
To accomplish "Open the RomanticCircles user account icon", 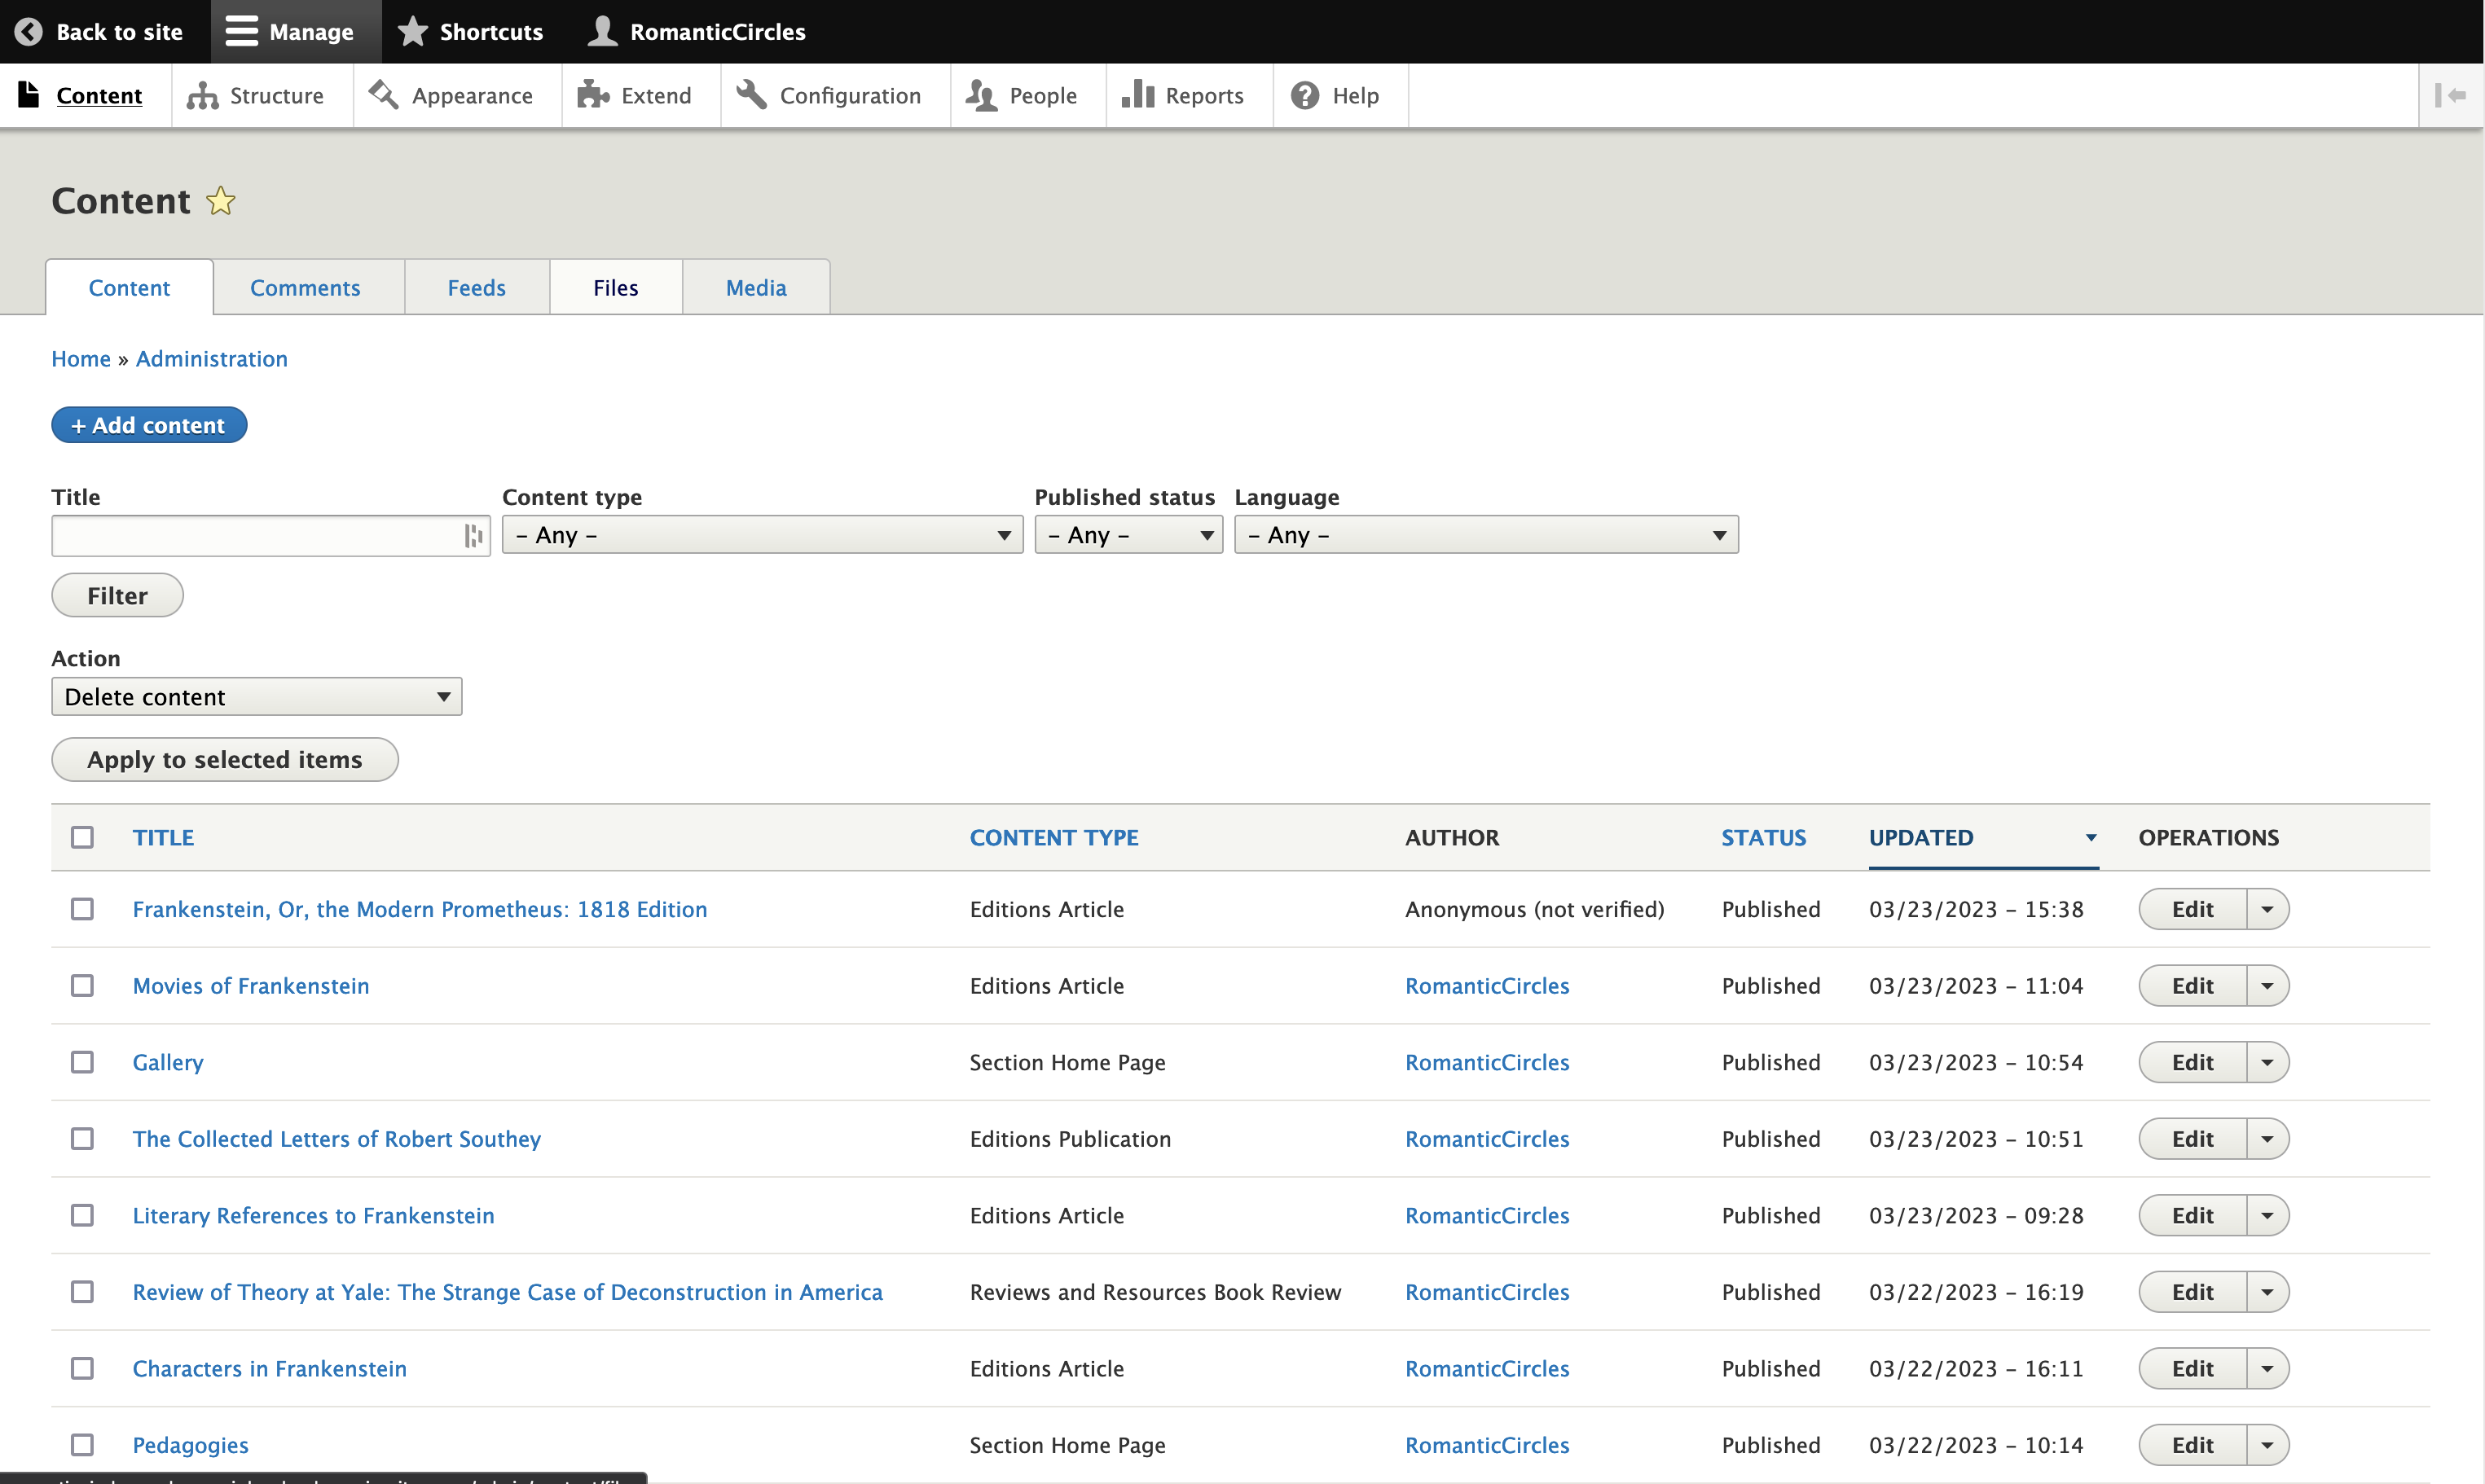I will pos(602,32).
